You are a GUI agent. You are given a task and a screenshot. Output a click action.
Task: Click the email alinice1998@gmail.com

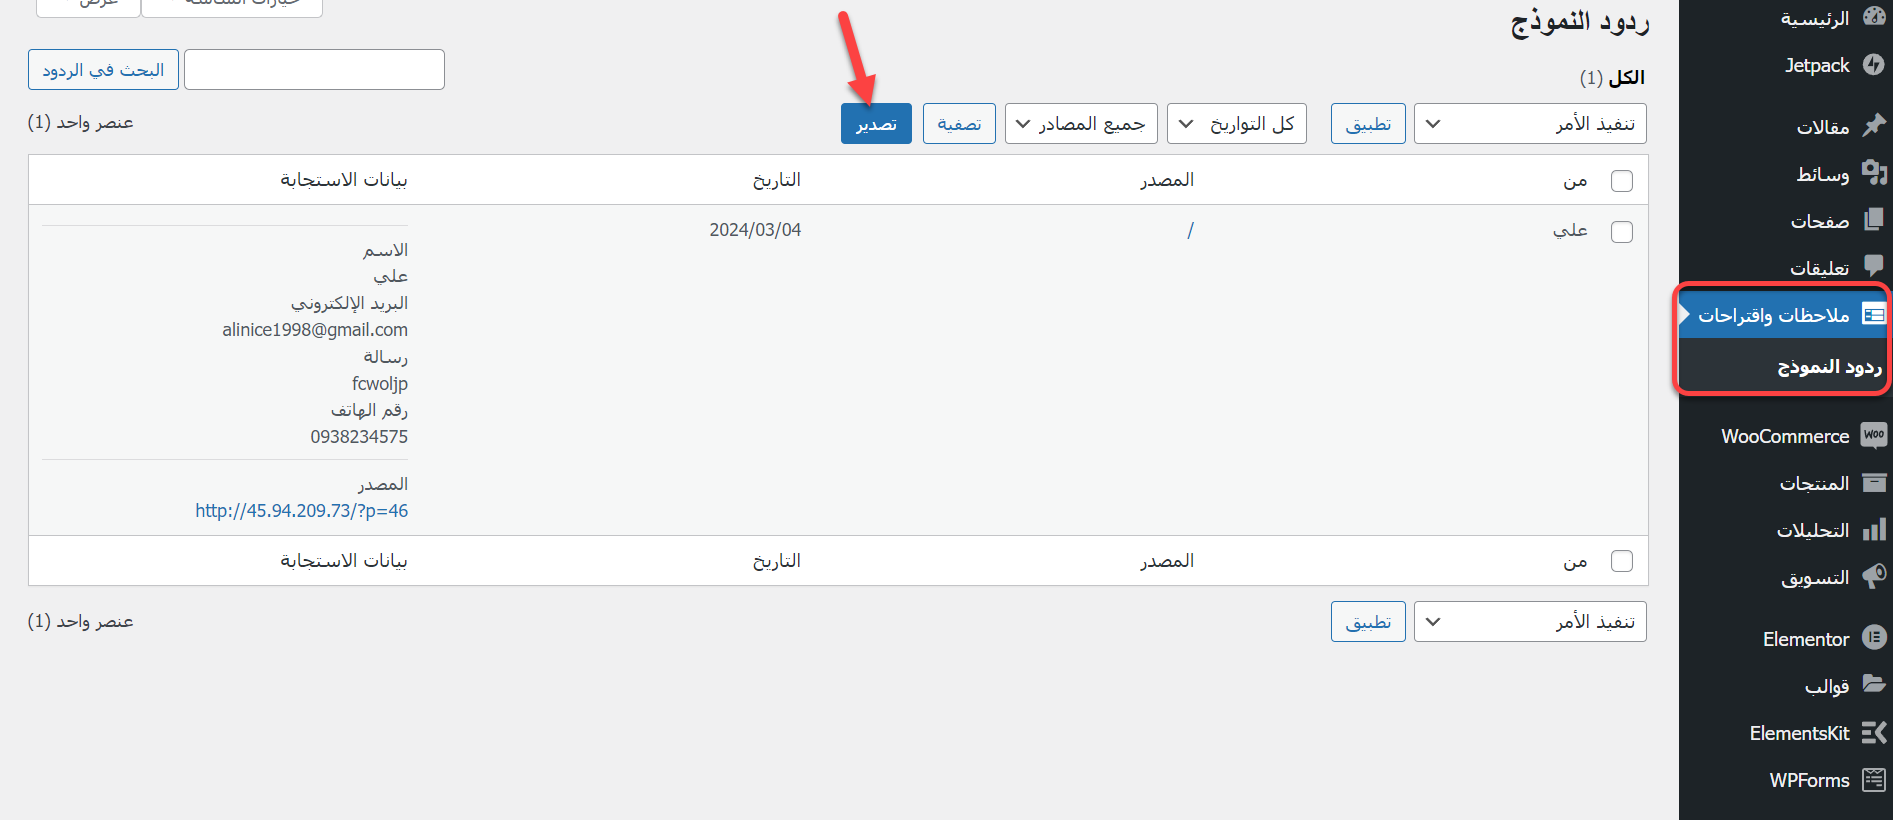click(315, 330)
